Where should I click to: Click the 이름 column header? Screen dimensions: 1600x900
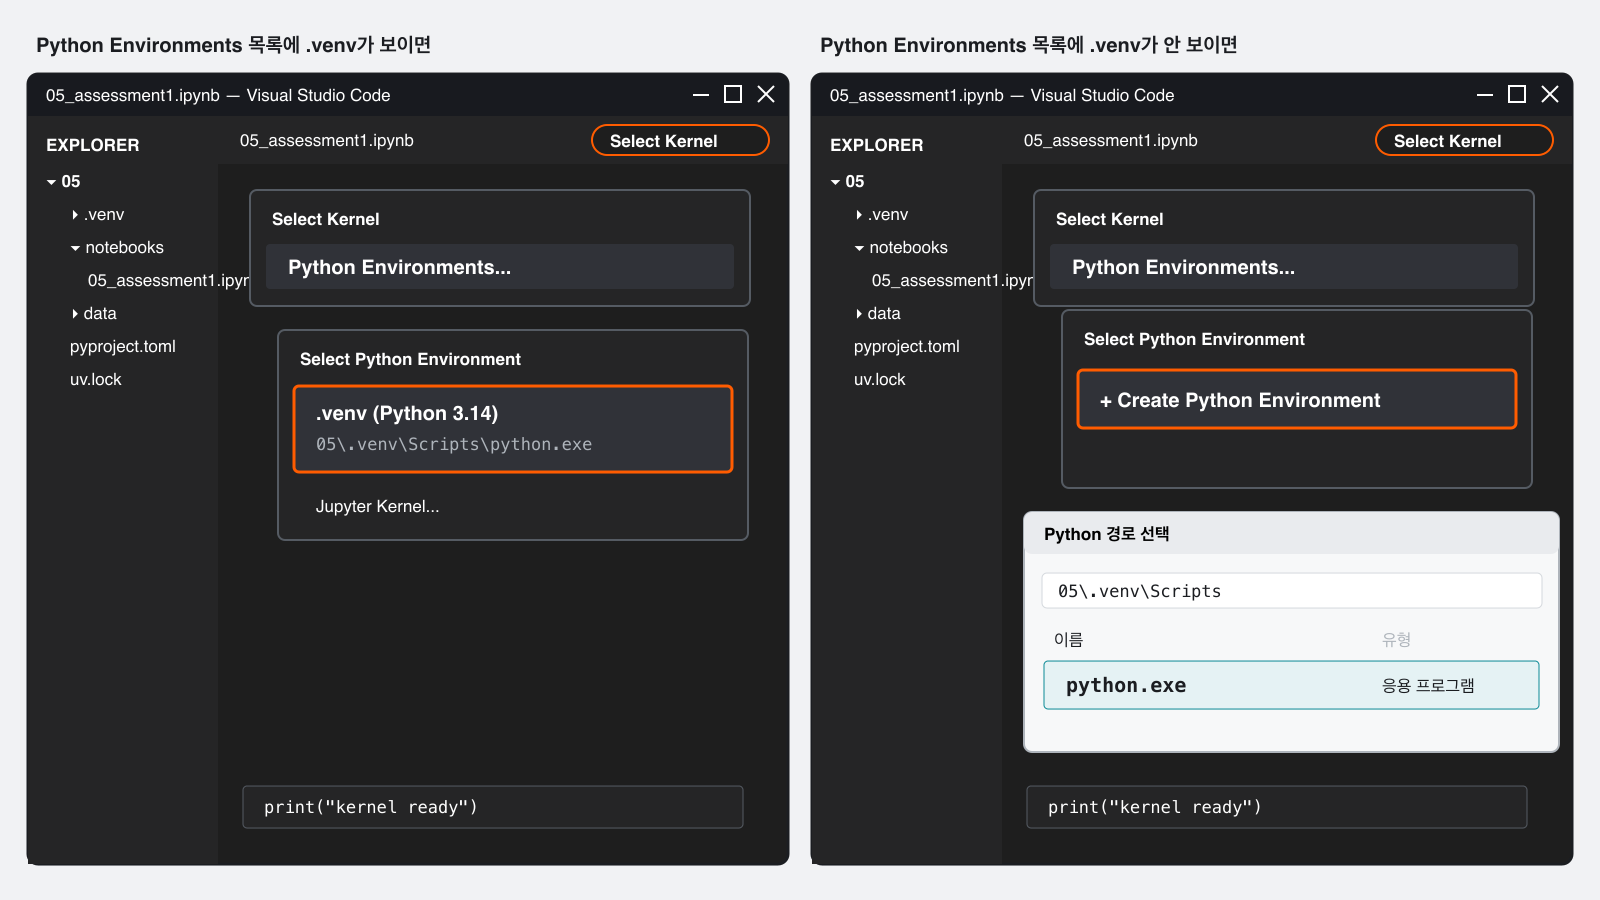click(1068, 639)
